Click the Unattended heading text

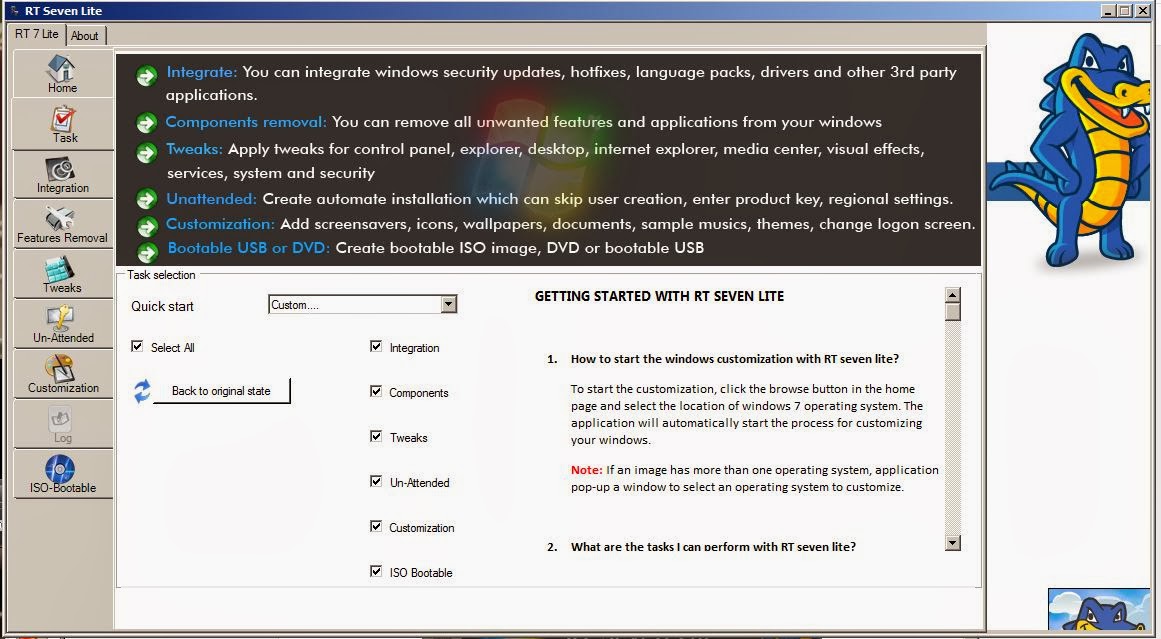point(212,199)
